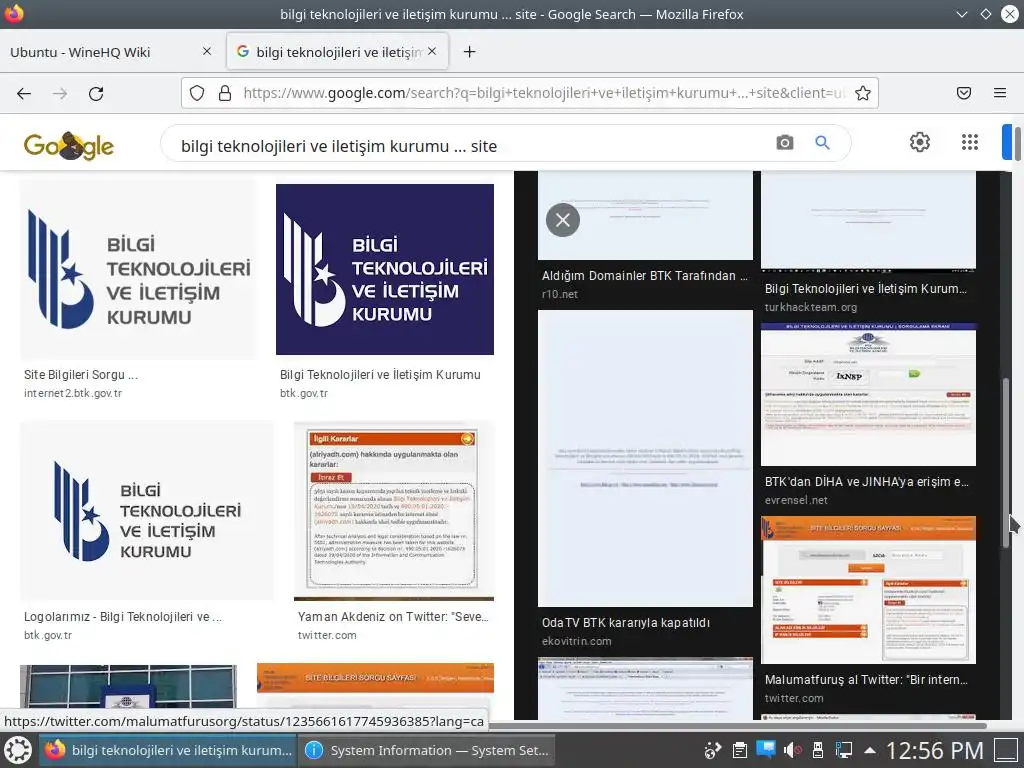Click 'Aldığım Domainler BTK Tarafından' caption
The image size is (1024, 768).
(645, 276)
